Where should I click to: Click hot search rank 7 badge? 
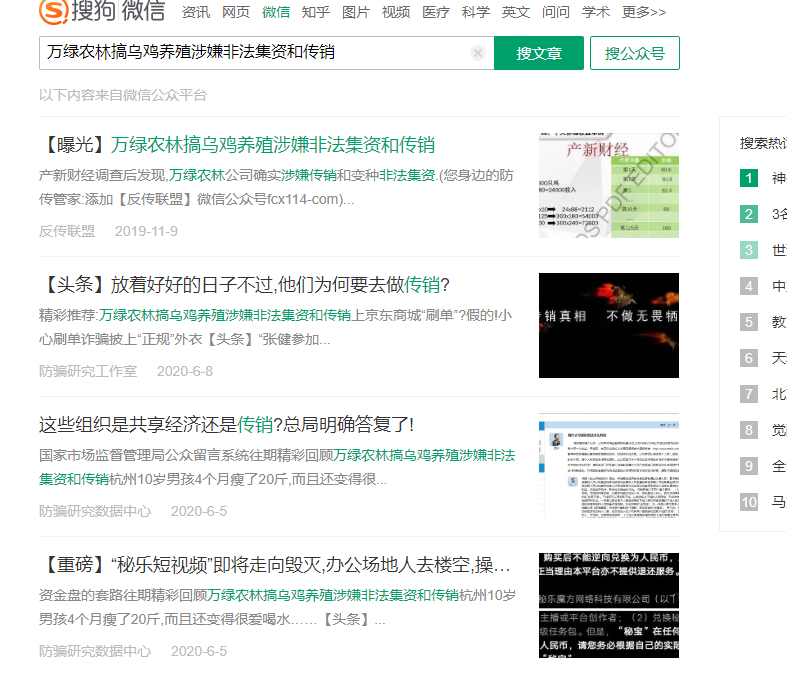click(x=749, y=394)
